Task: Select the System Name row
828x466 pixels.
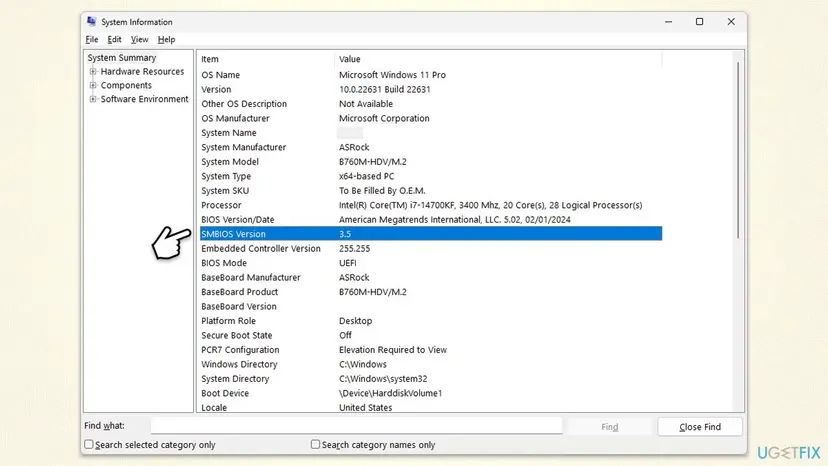Action: (x=431, y=133)
